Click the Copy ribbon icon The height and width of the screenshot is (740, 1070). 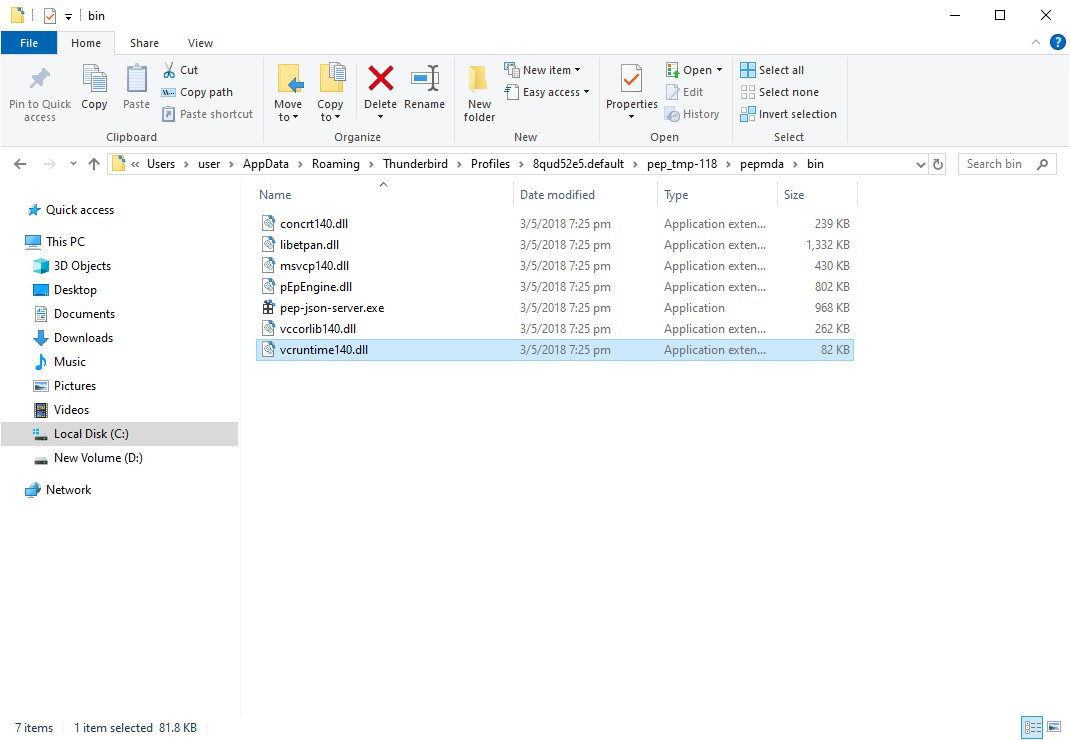[x=94, y=87]
